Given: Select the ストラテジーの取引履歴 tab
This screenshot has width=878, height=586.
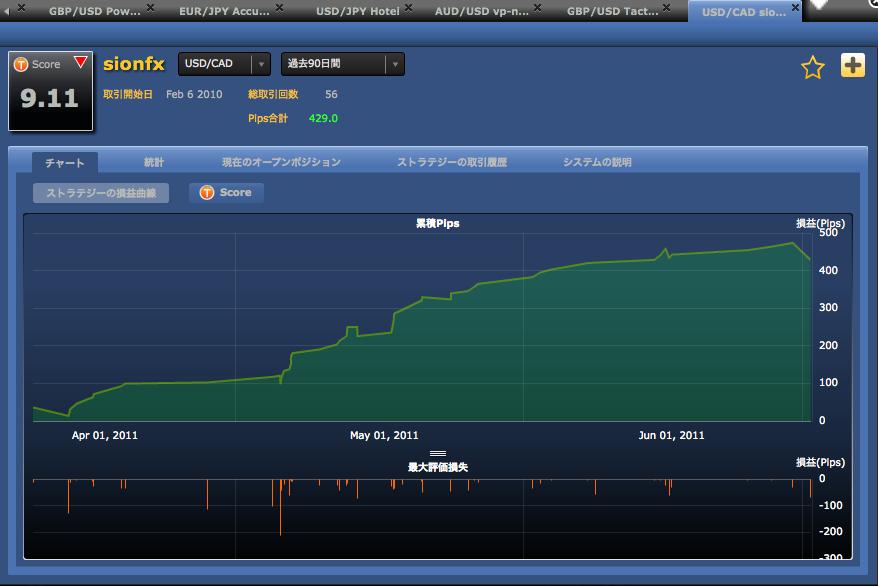Looking at the screenshot, I should click(x=452, y=162).
